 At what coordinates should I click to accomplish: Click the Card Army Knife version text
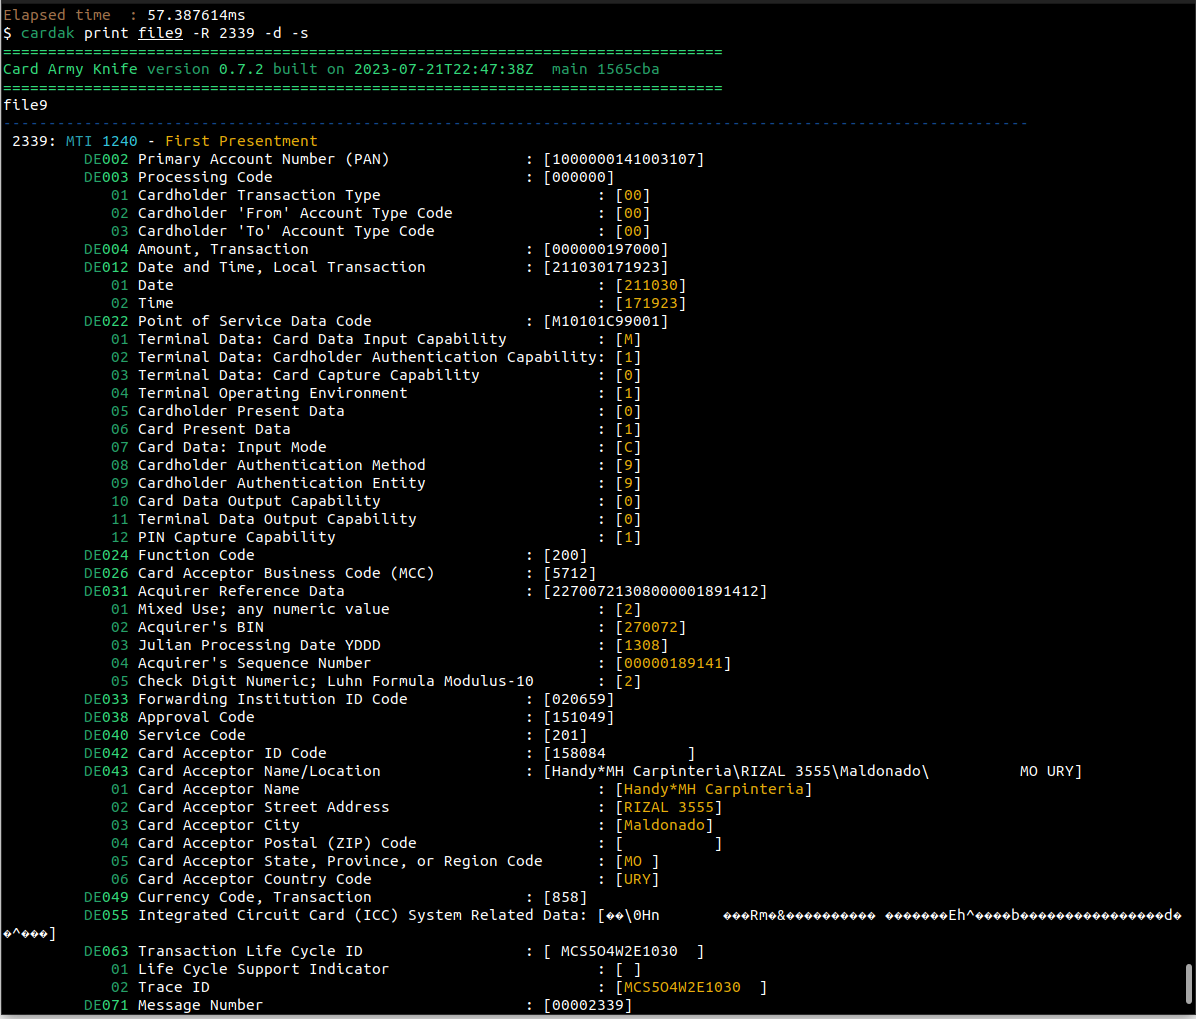click(x=268, y=69)
